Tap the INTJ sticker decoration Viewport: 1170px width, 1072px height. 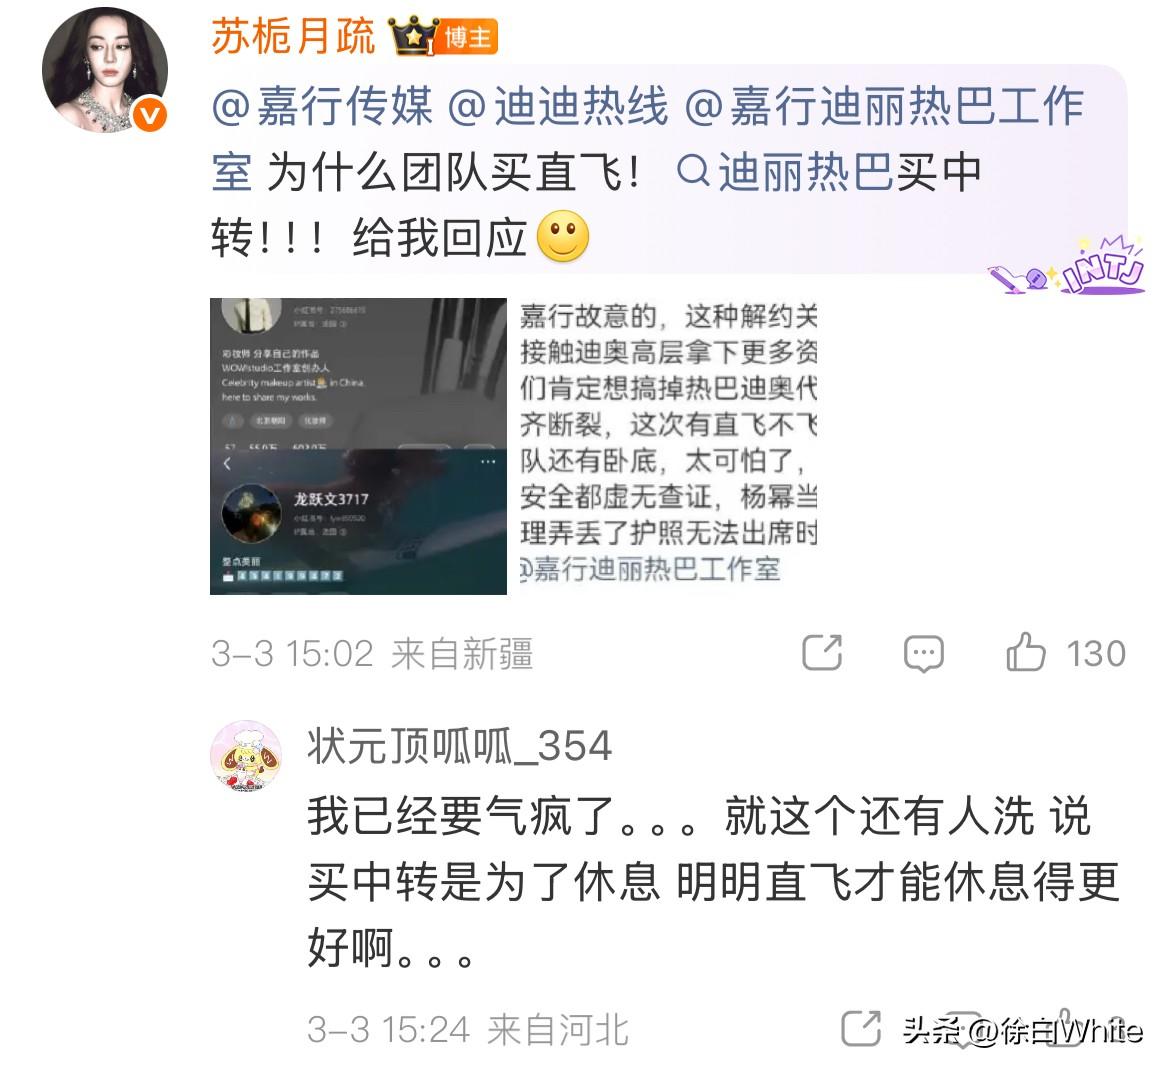coord(1067,266)
